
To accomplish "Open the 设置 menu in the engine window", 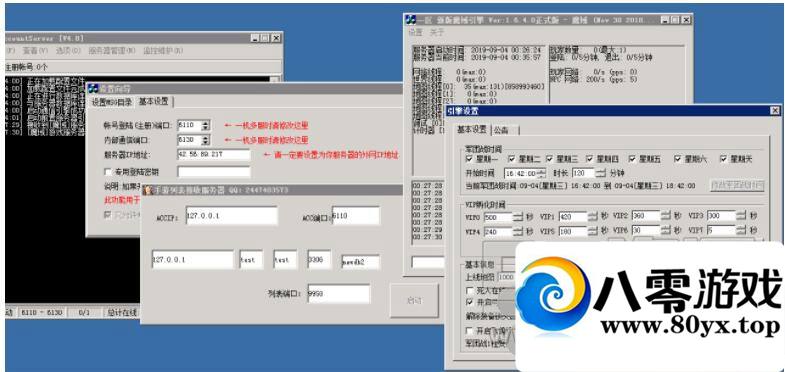I will click(416, 33).
